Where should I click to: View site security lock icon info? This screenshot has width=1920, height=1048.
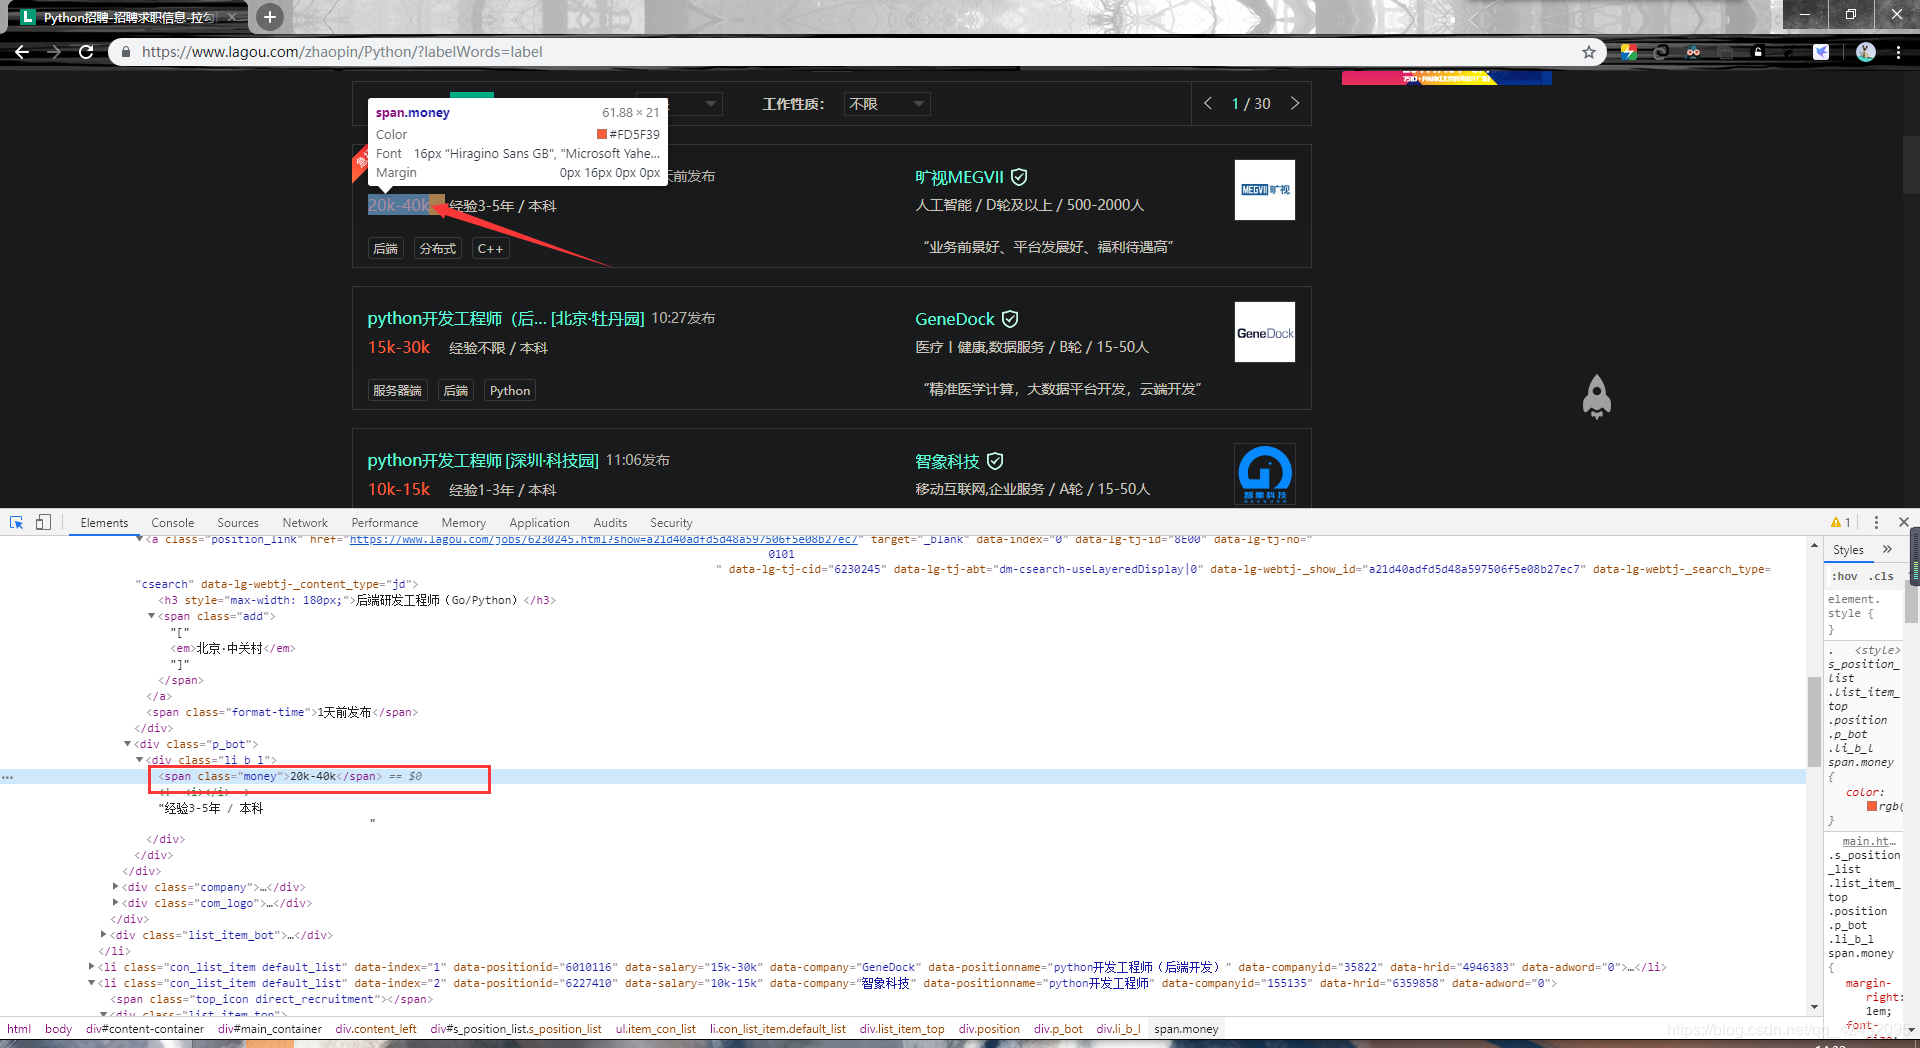125,52
